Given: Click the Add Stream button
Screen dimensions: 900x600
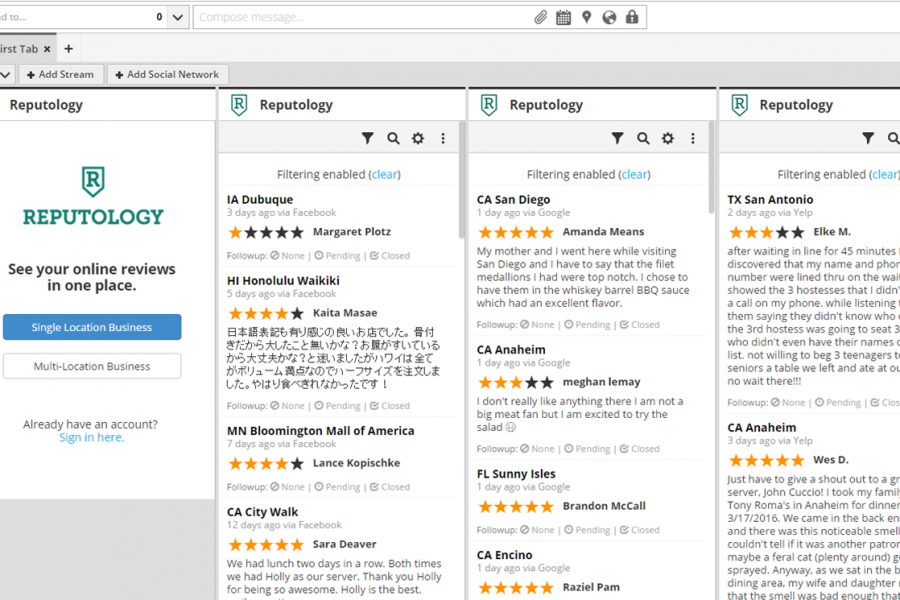Looking at the screenshot, I should point(61,75).
